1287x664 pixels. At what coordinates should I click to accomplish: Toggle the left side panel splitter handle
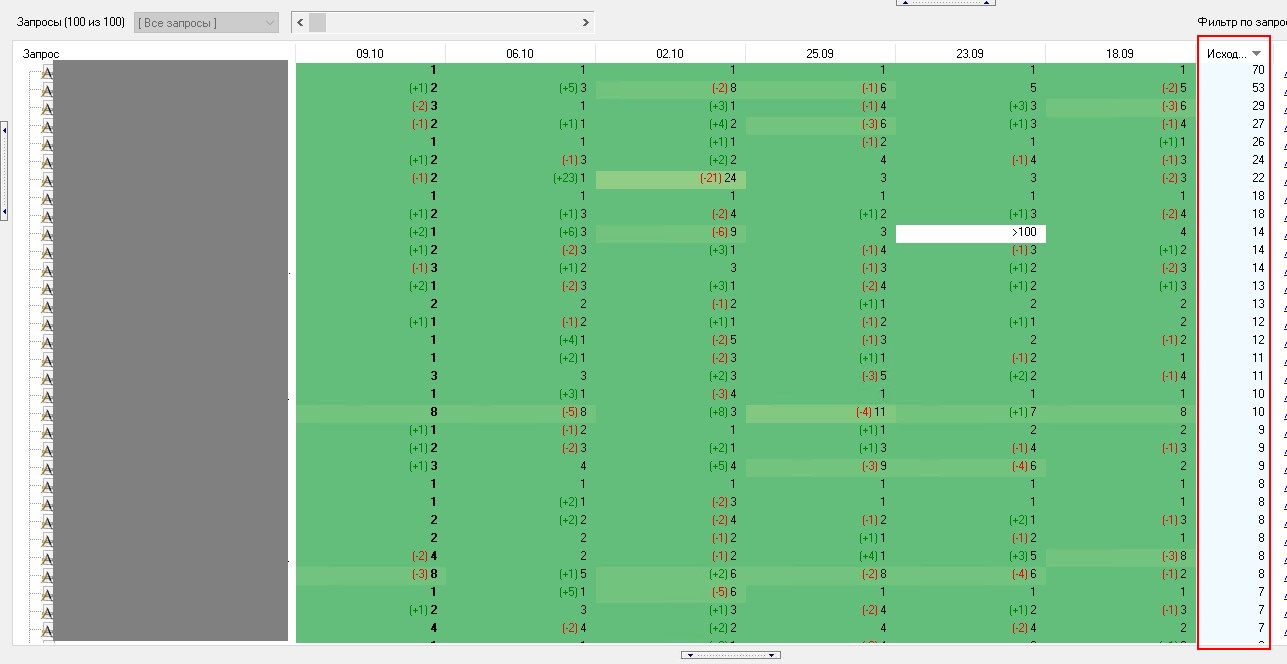[4, 170]
